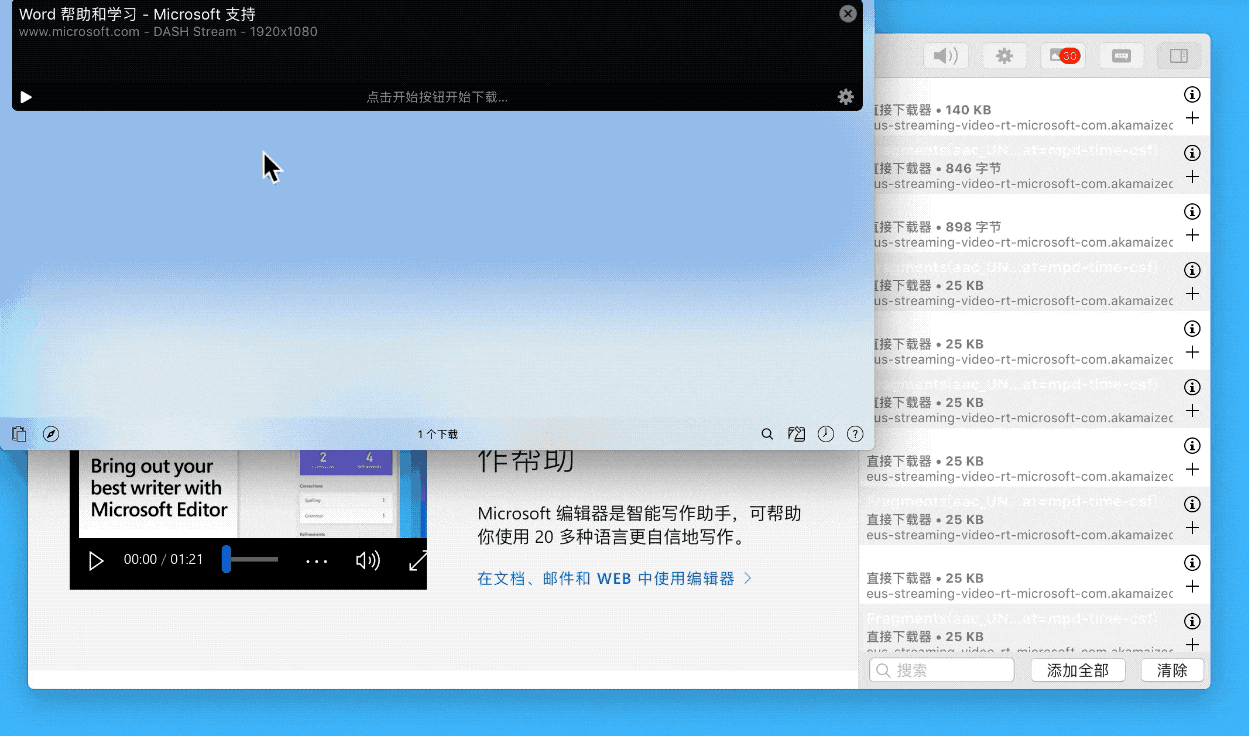Click the title Word 帮助和学习 - Microsoft 支持
The height and width of the screenshot is (736, 1249).
coord(138,14)
